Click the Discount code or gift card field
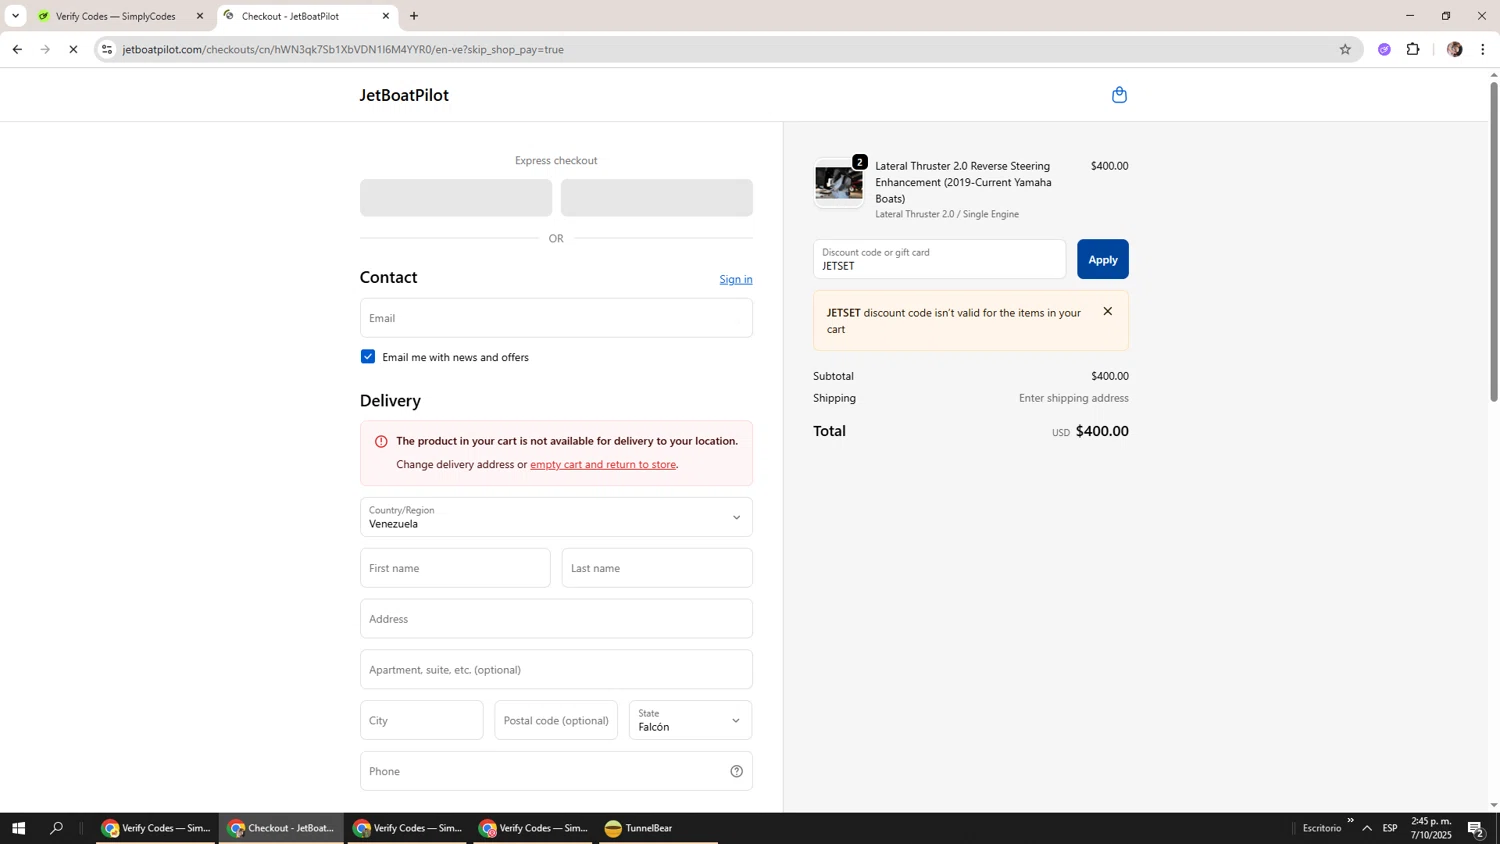This screenshot has width=1500, height=844. coord(939,259)
